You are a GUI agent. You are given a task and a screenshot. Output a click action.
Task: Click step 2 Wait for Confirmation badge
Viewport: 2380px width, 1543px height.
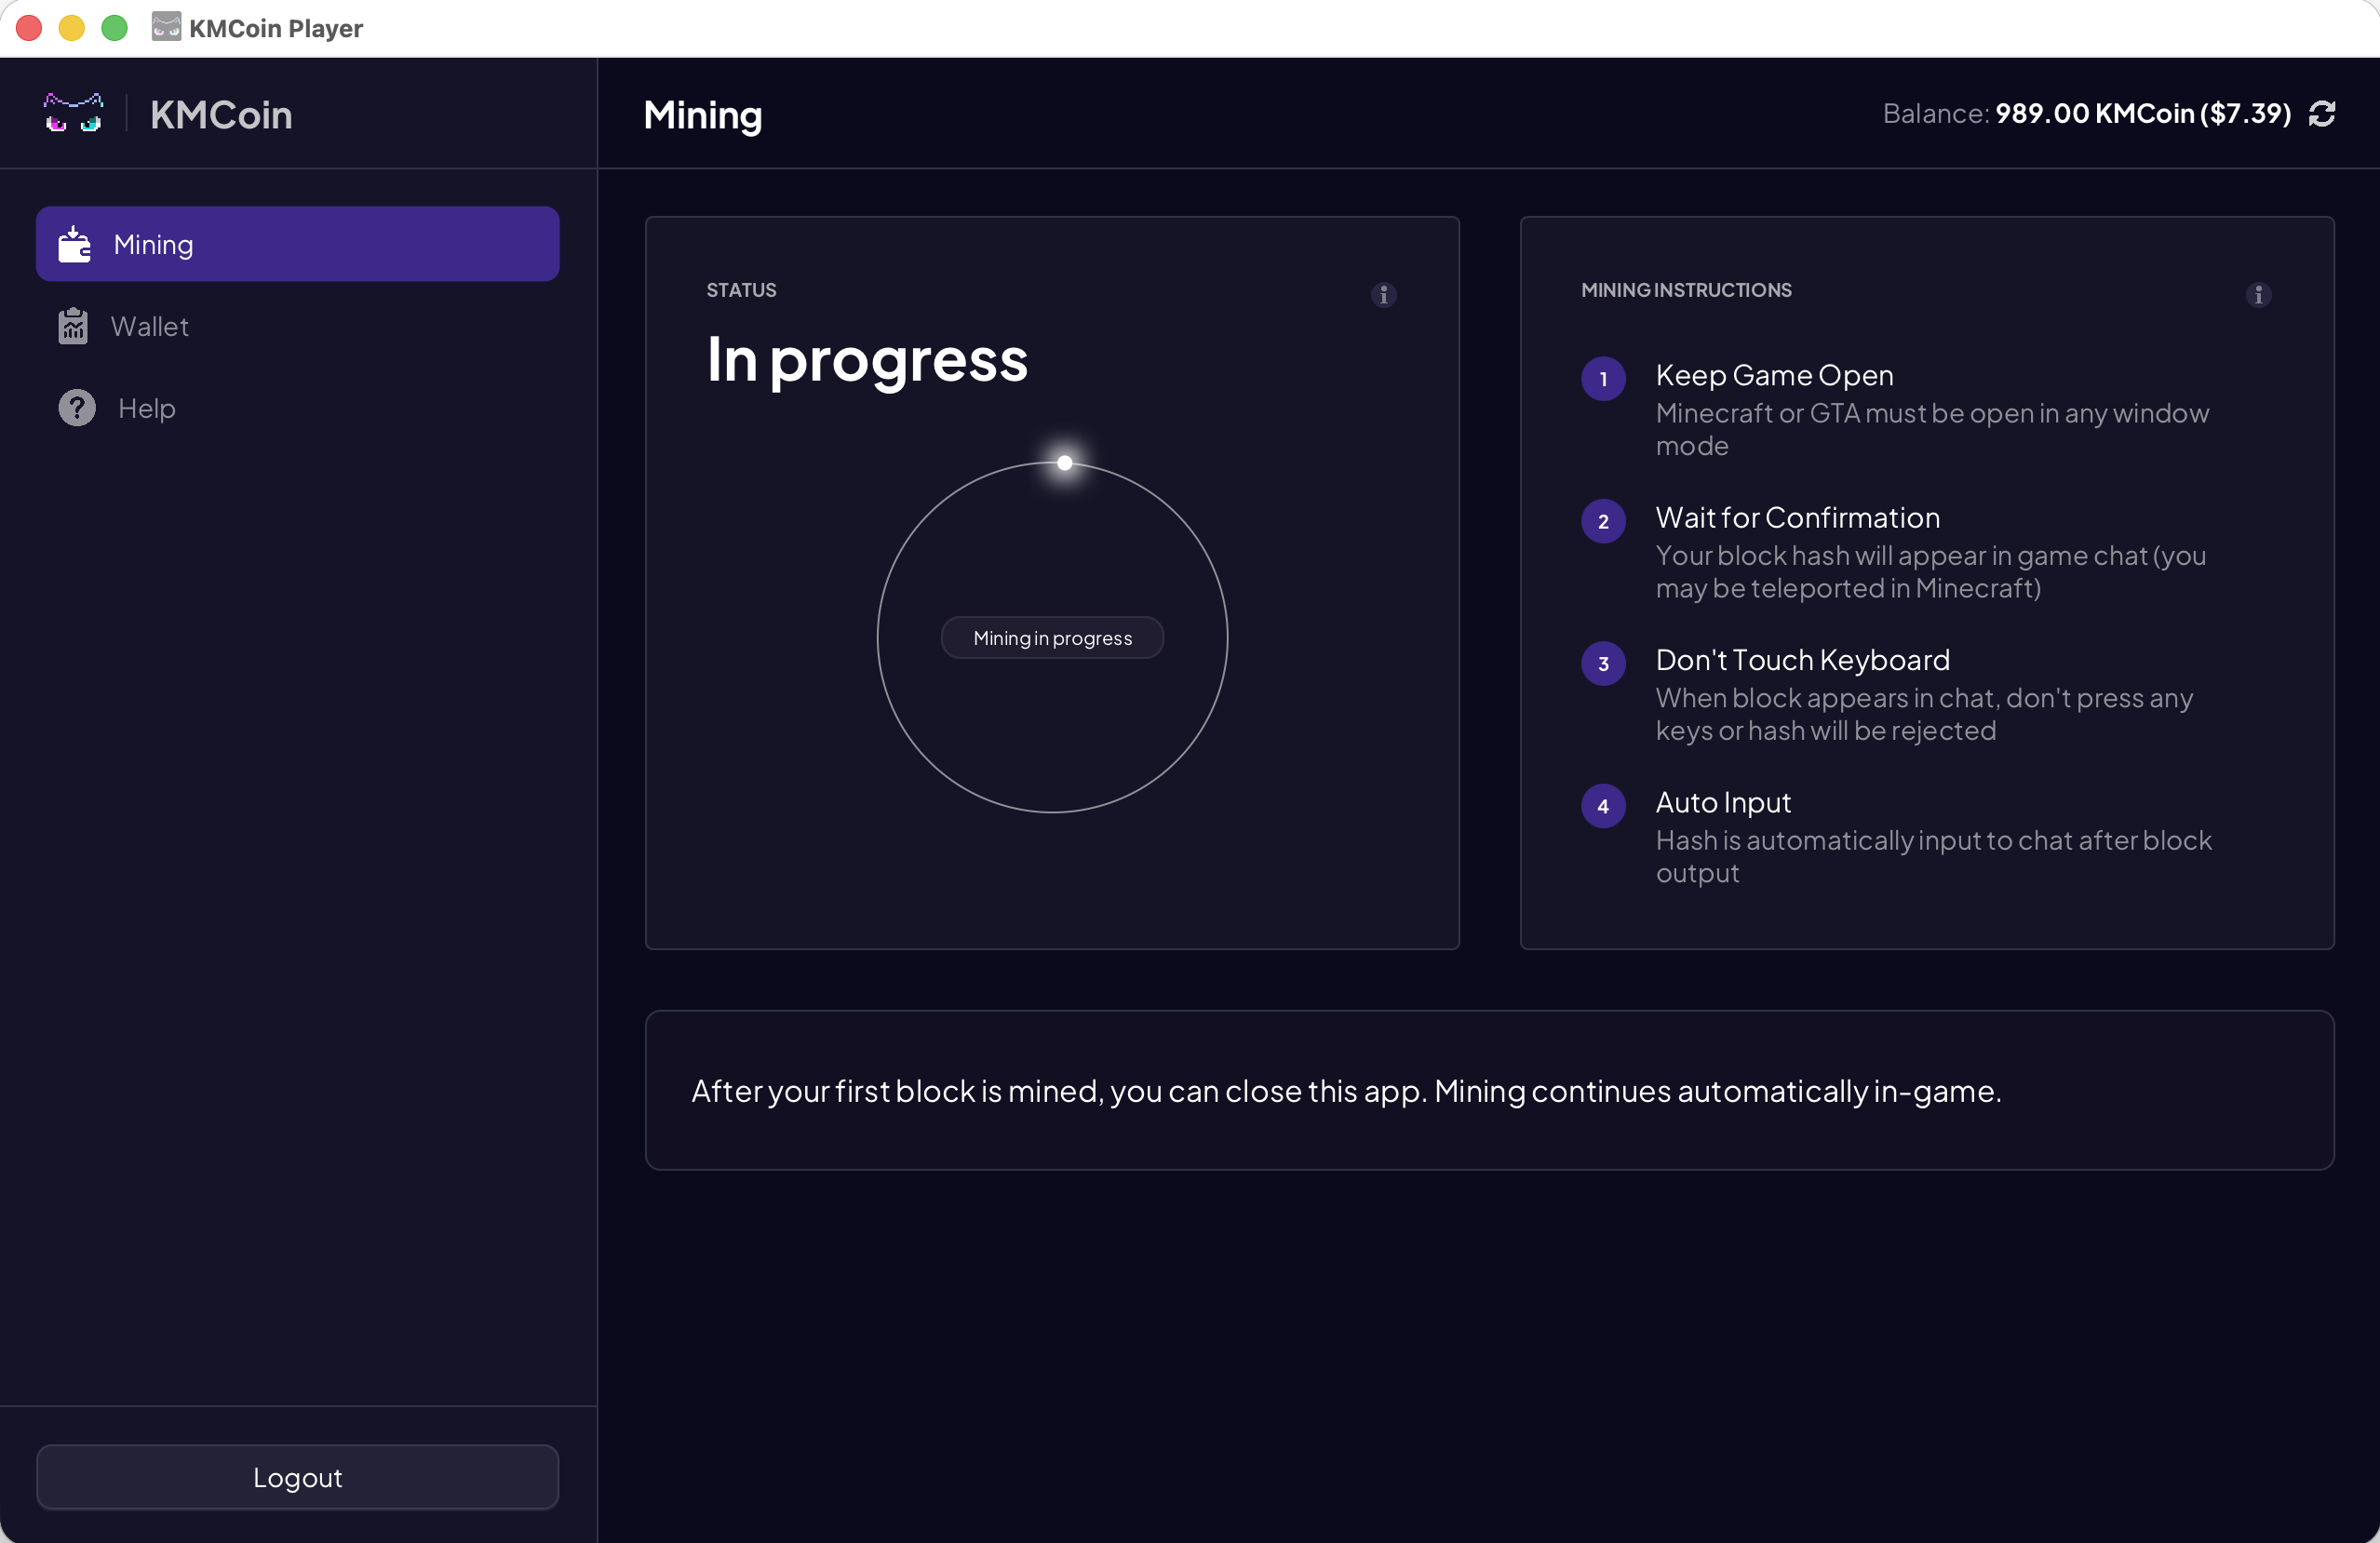pos(1602,521)
